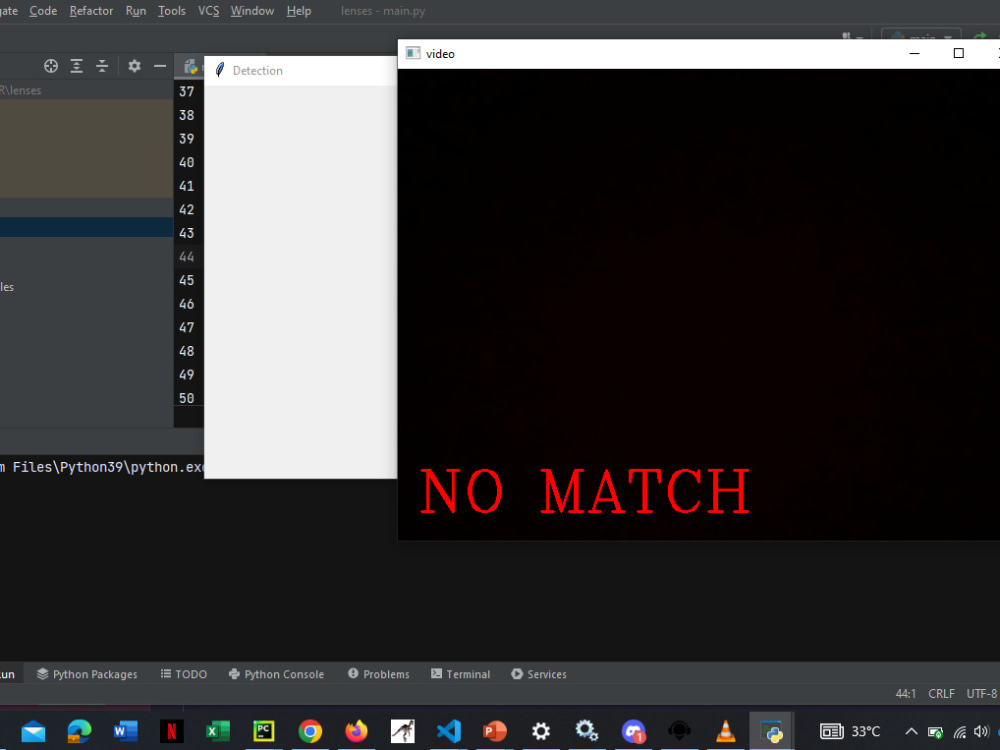Open the main run configuration dropdown
This screenshot has width=1000, height=750.
pyautogui.click(x=920, y=33)
